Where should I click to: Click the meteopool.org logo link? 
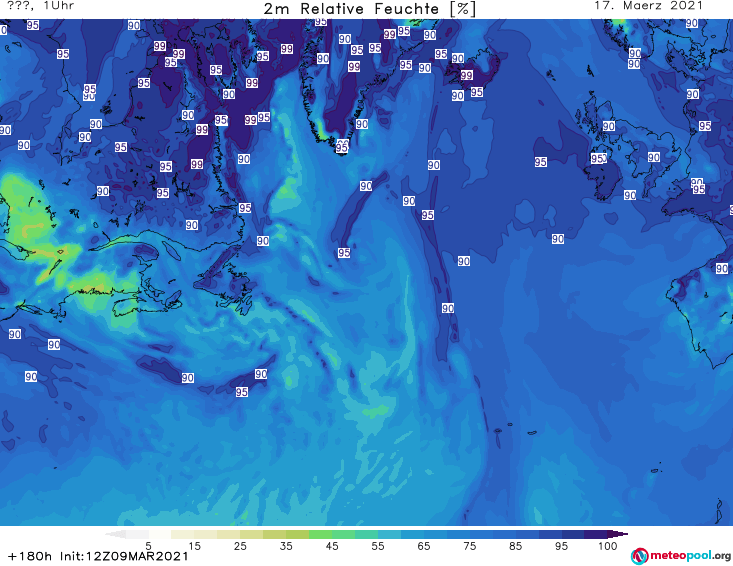click(x=681, y=556)
